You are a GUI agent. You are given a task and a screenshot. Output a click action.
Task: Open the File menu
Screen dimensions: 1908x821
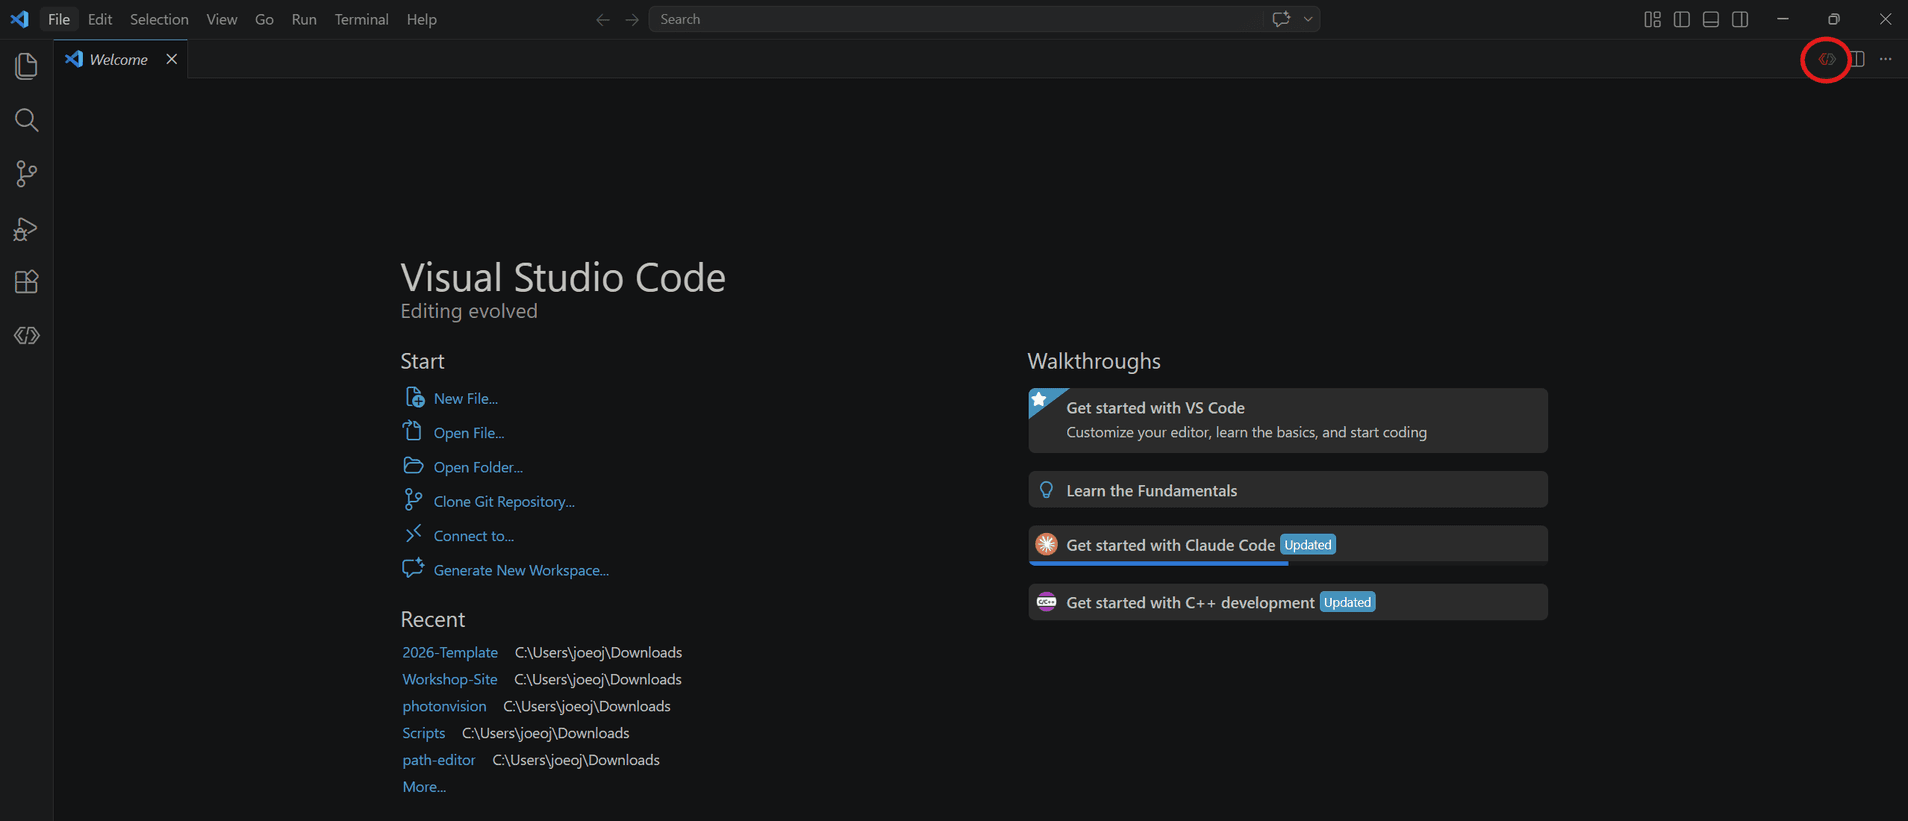[x=59, y=19]
